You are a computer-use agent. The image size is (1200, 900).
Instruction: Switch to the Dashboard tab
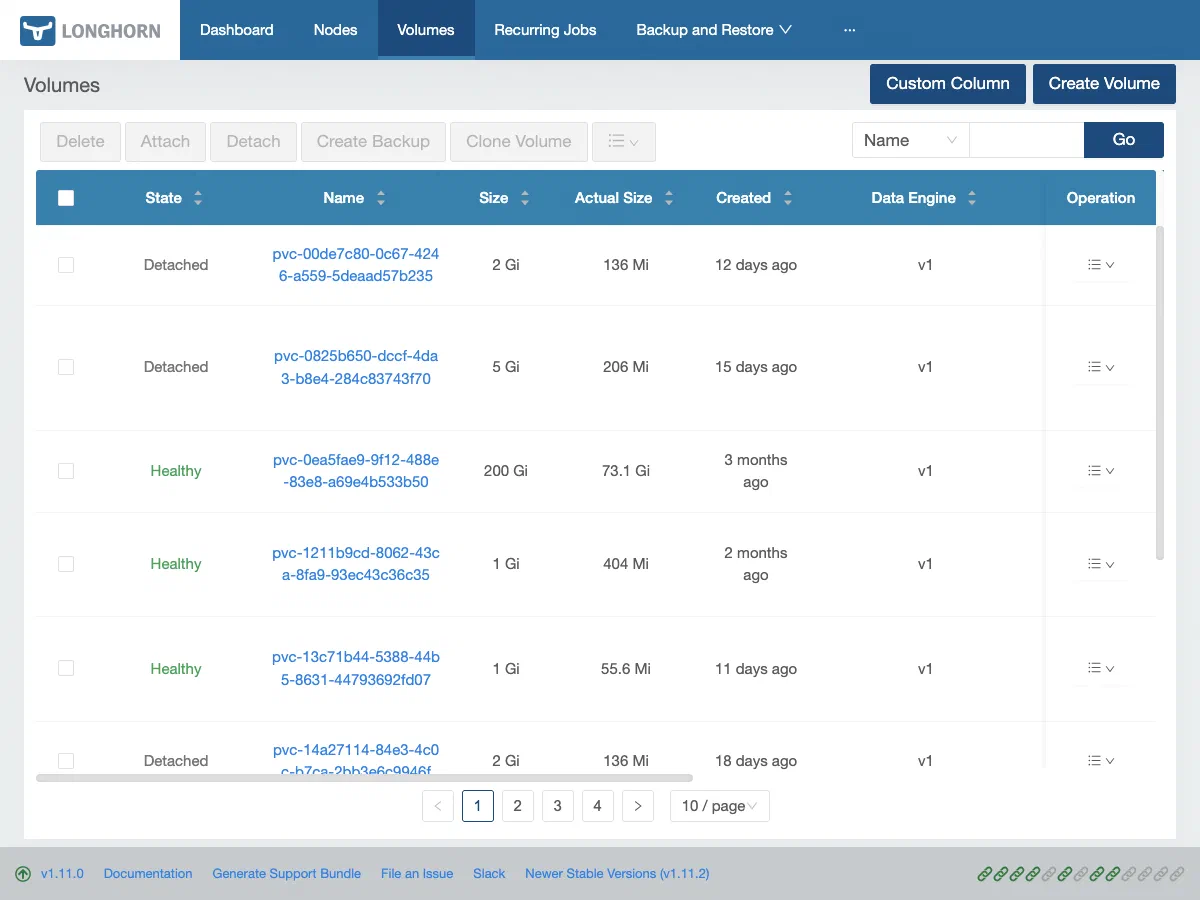pyautogui.click(x=237, y=30)
